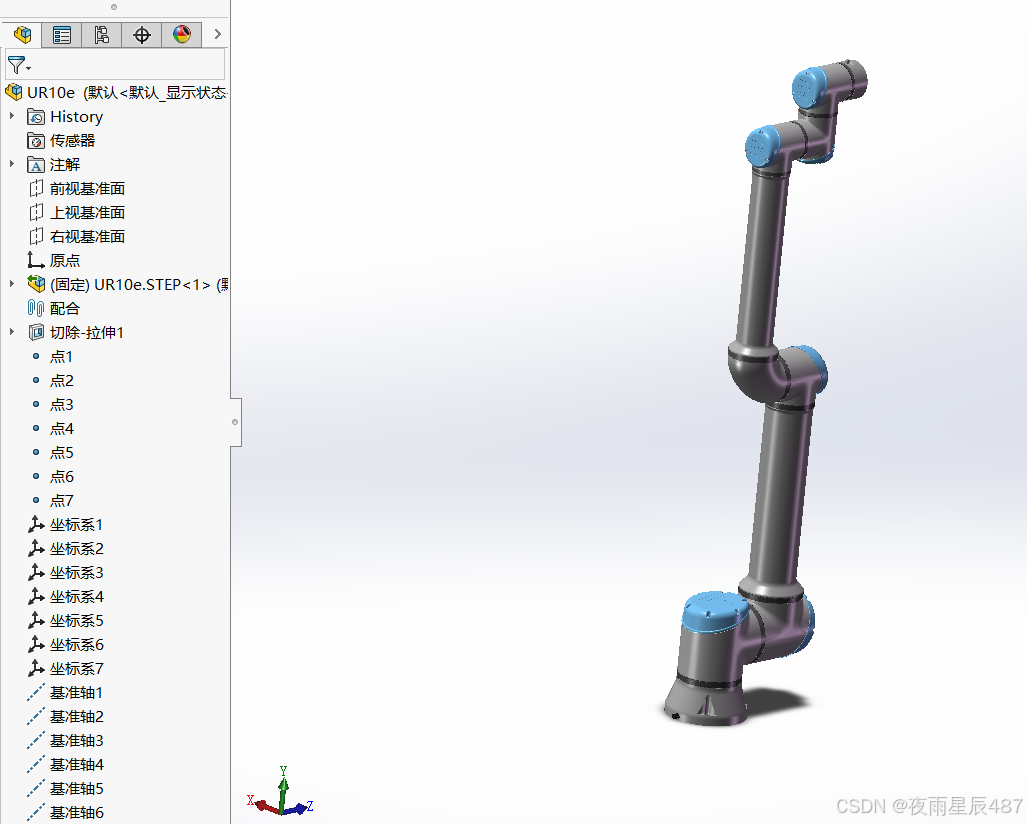Click the 传感器 sensors folder icon
The image size is (1027, 824).
pos(36,140)
